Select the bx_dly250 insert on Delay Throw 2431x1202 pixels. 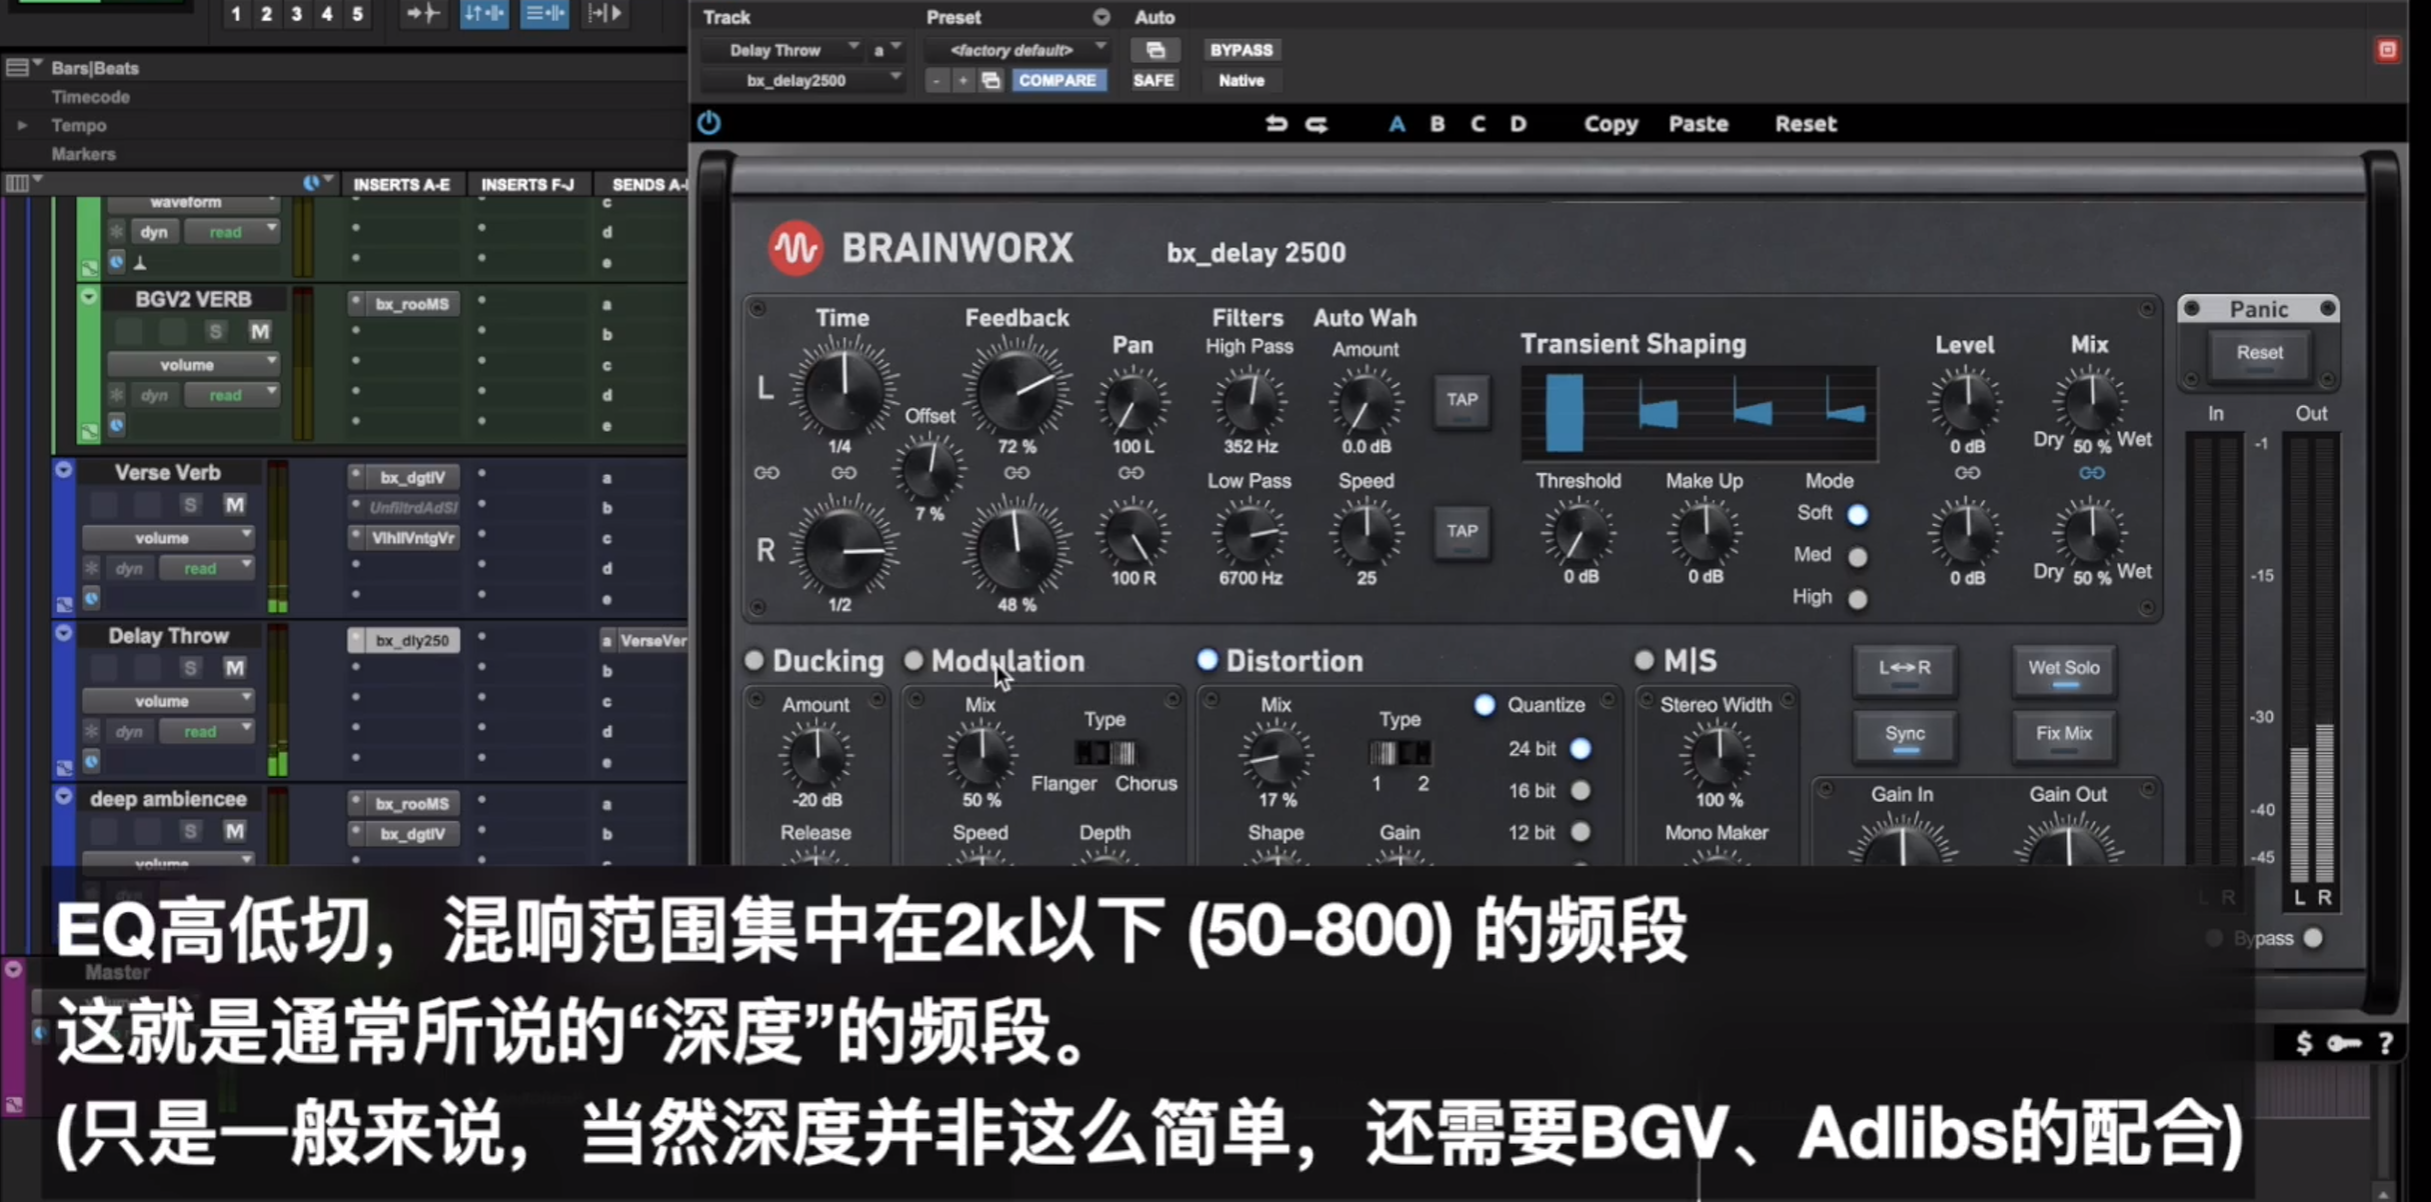pos(411,640)
